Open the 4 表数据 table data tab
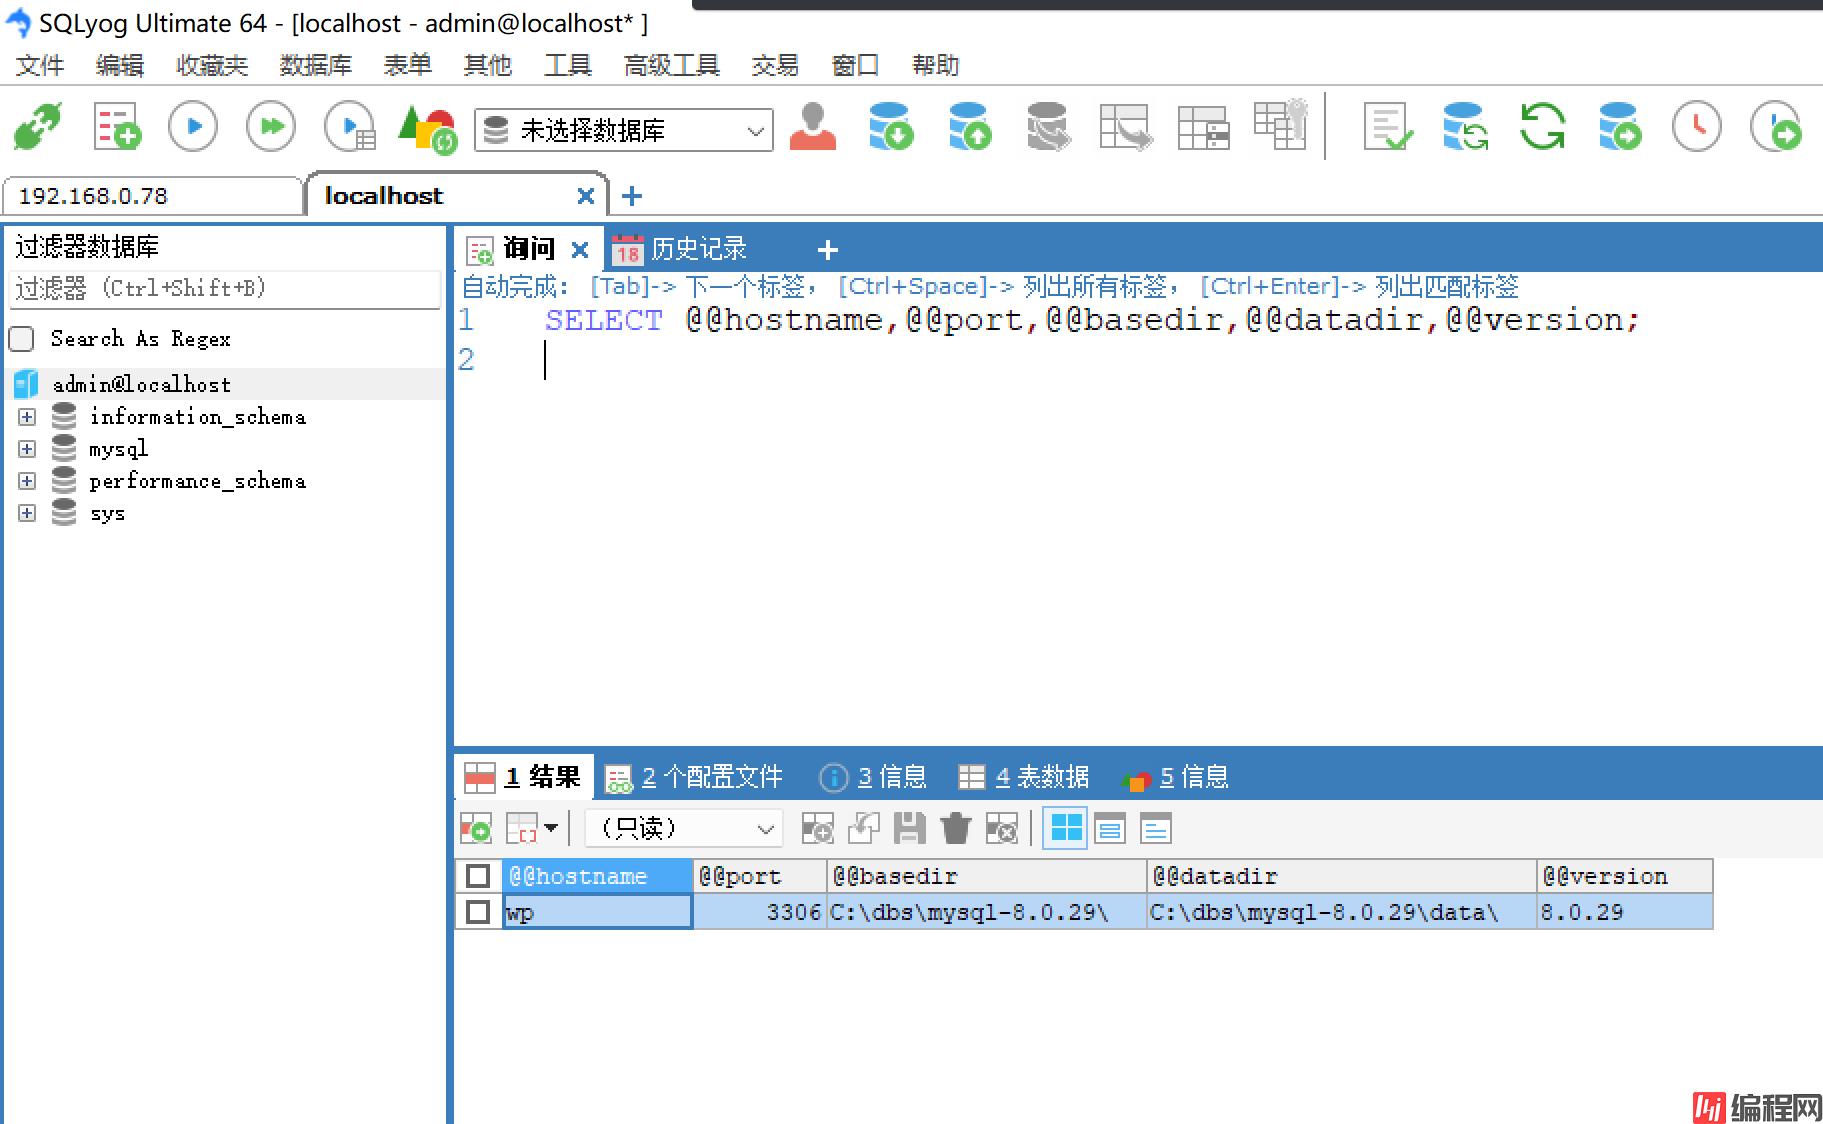1823x1124 pixels. (x=1024, y=777)
